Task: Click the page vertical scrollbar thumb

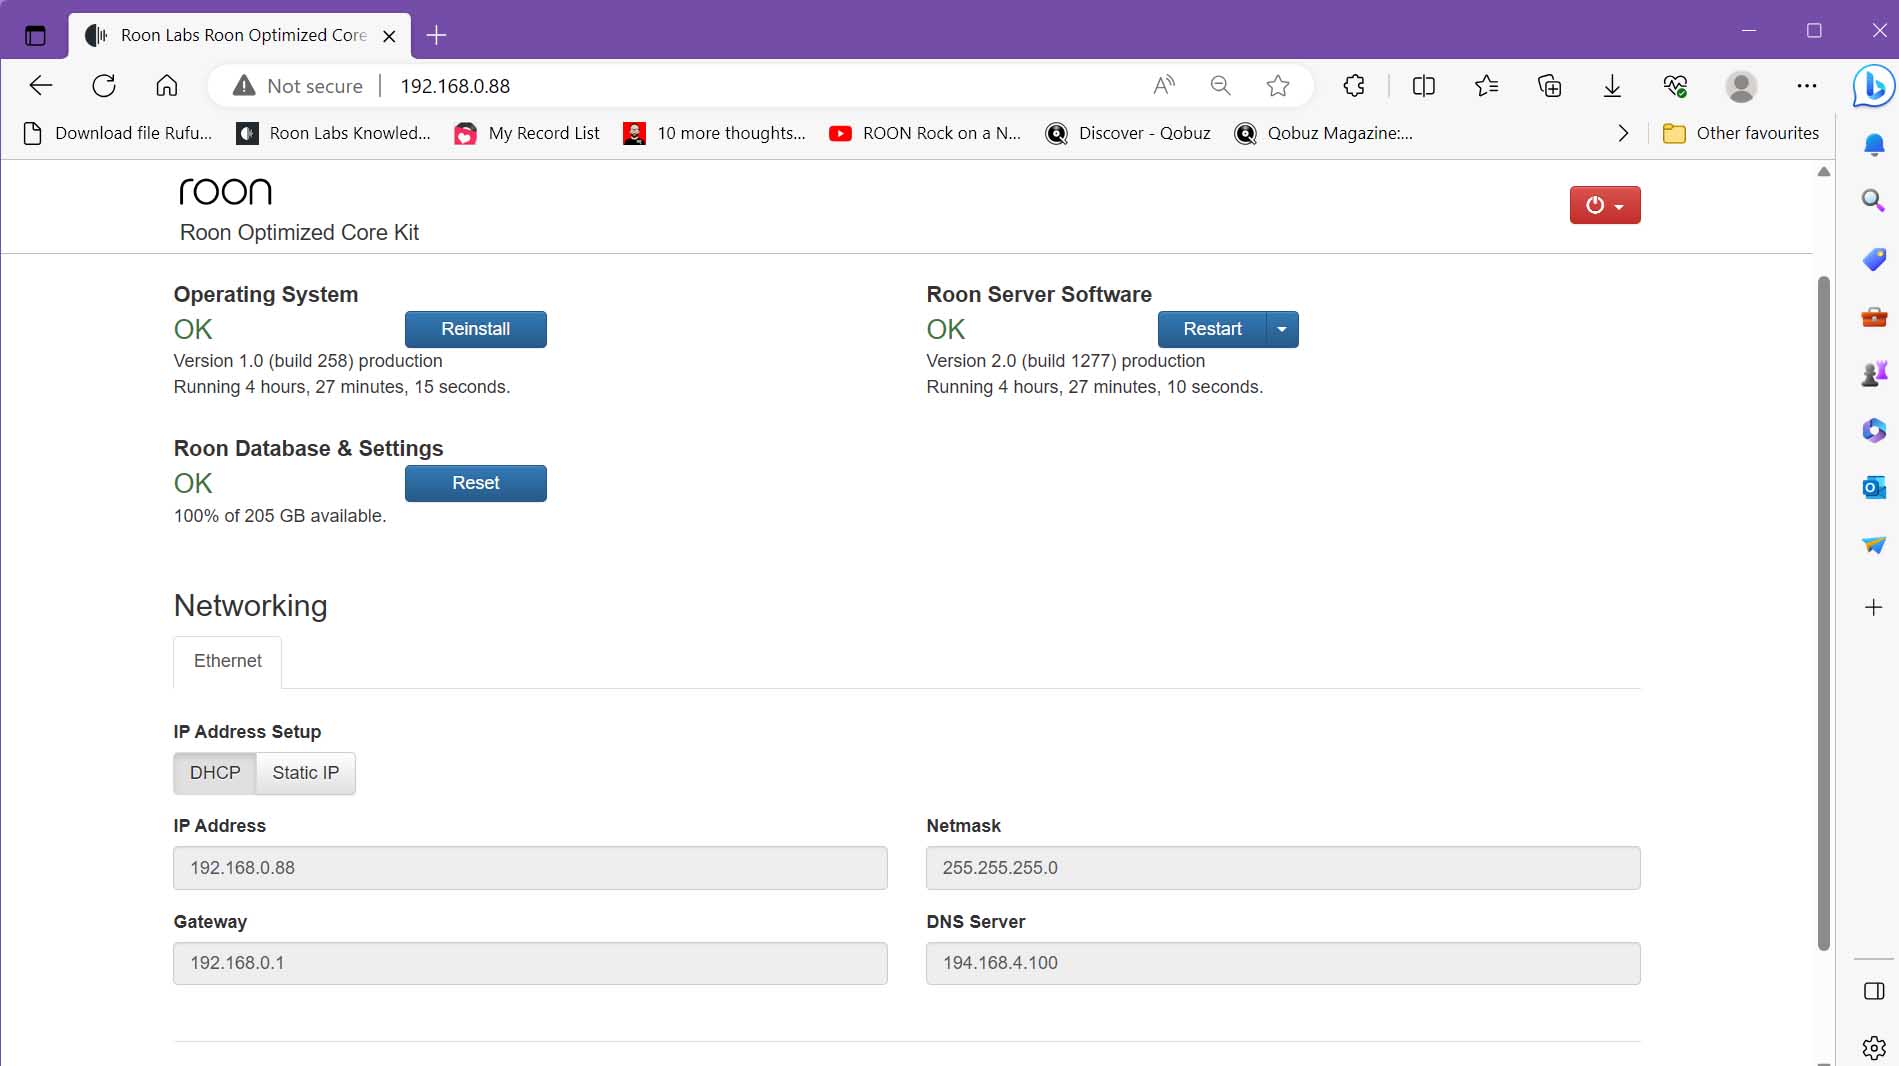Action: pos(1823,612)
